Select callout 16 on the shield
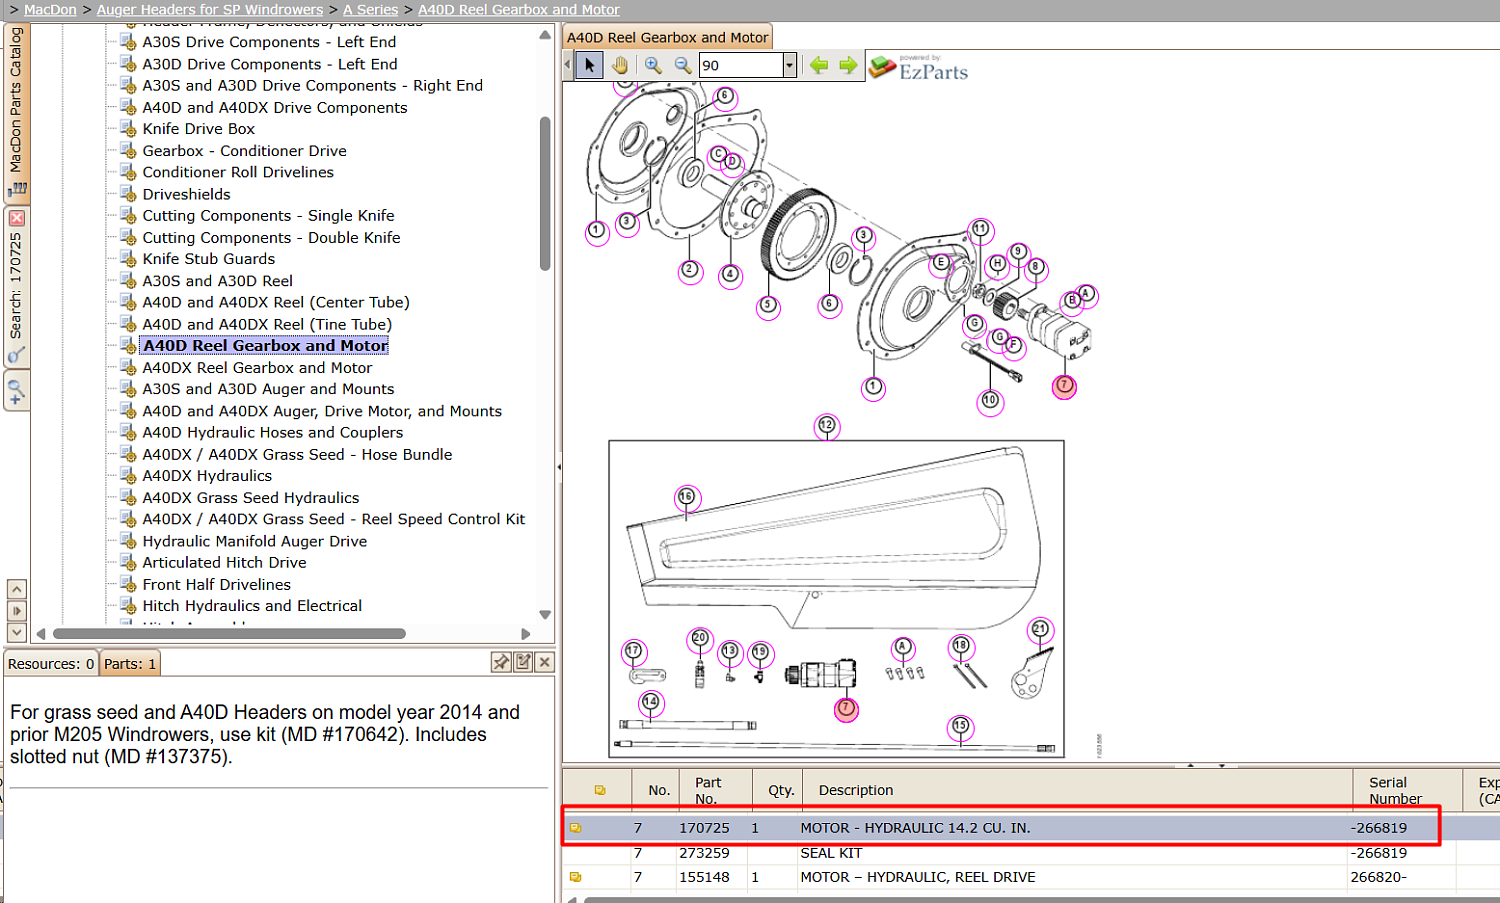This screenshot has height=903, width=1500. click(x=686, y=497)
